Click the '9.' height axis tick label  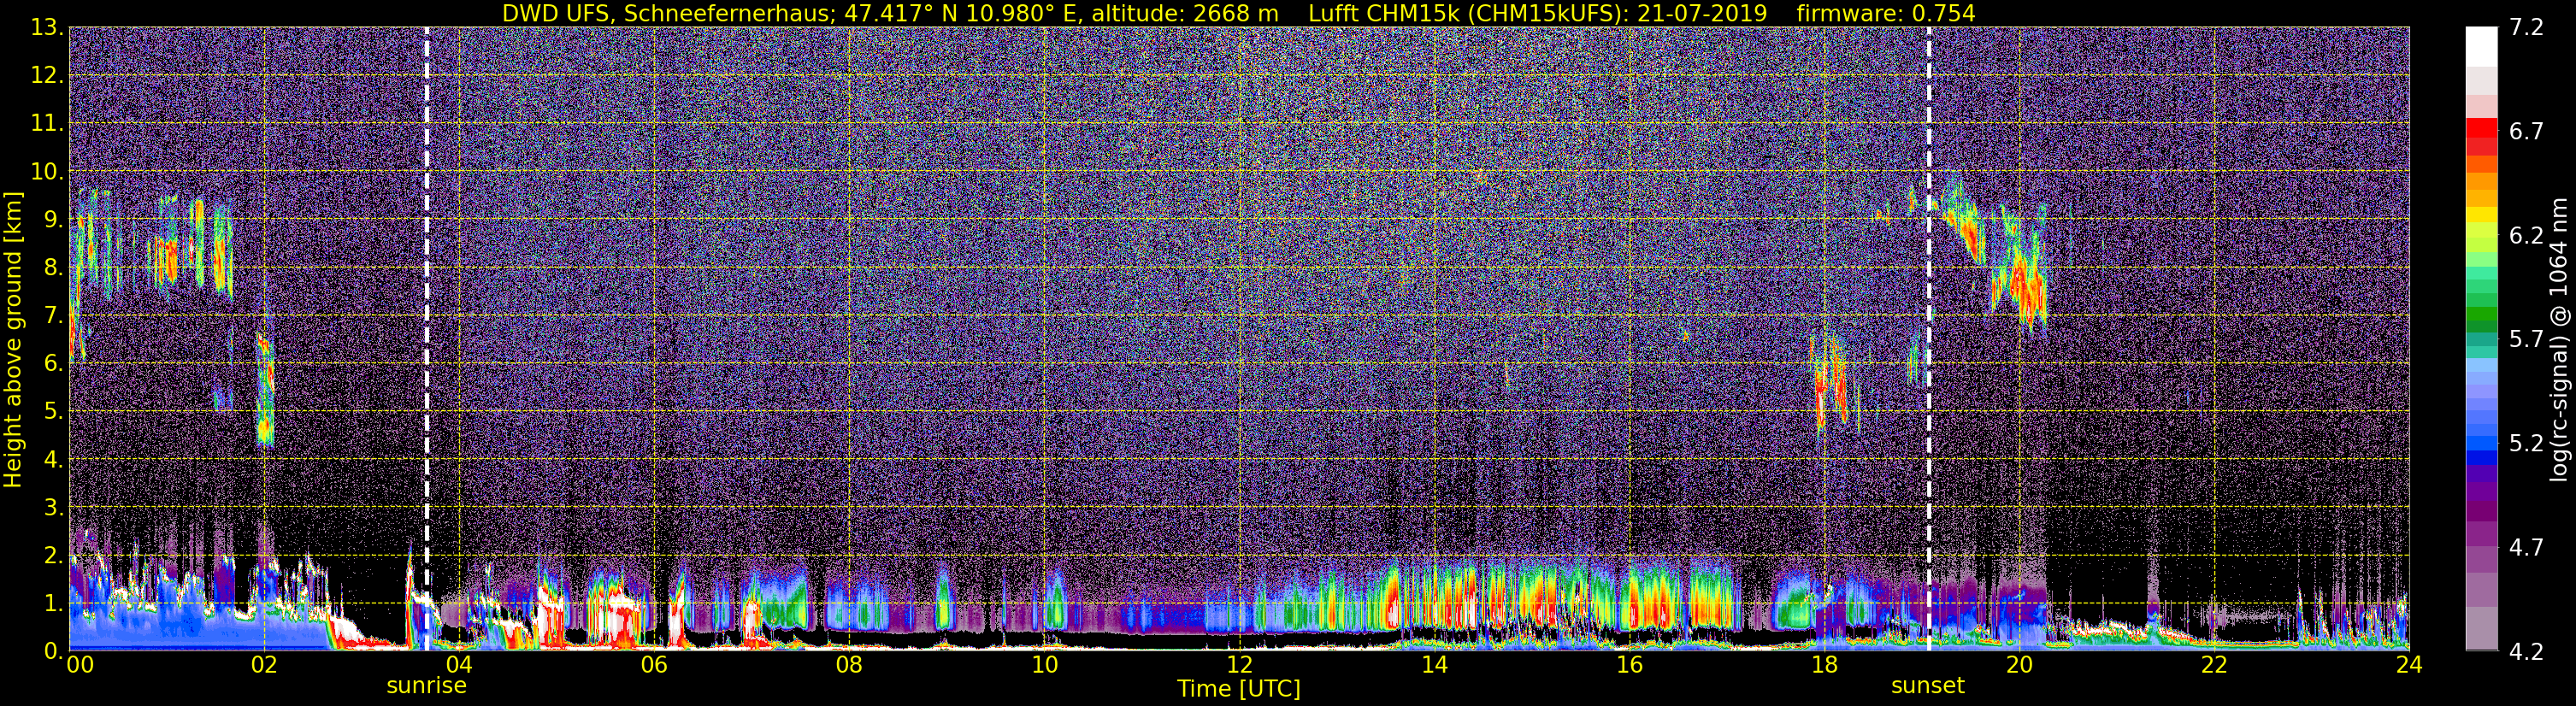[x=53, y=220]
